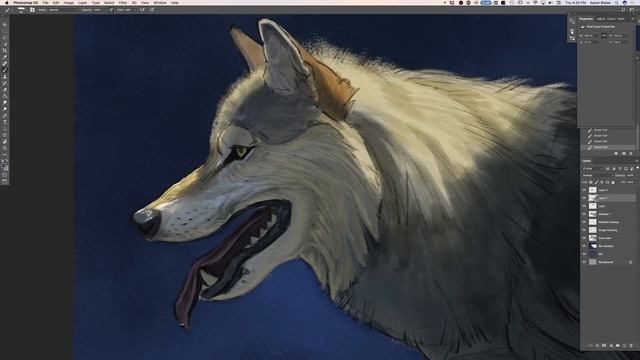Viewport: 640px width, 360px height.
Task: Click the Wi-Fi status icon
Action: pos(535,2)
